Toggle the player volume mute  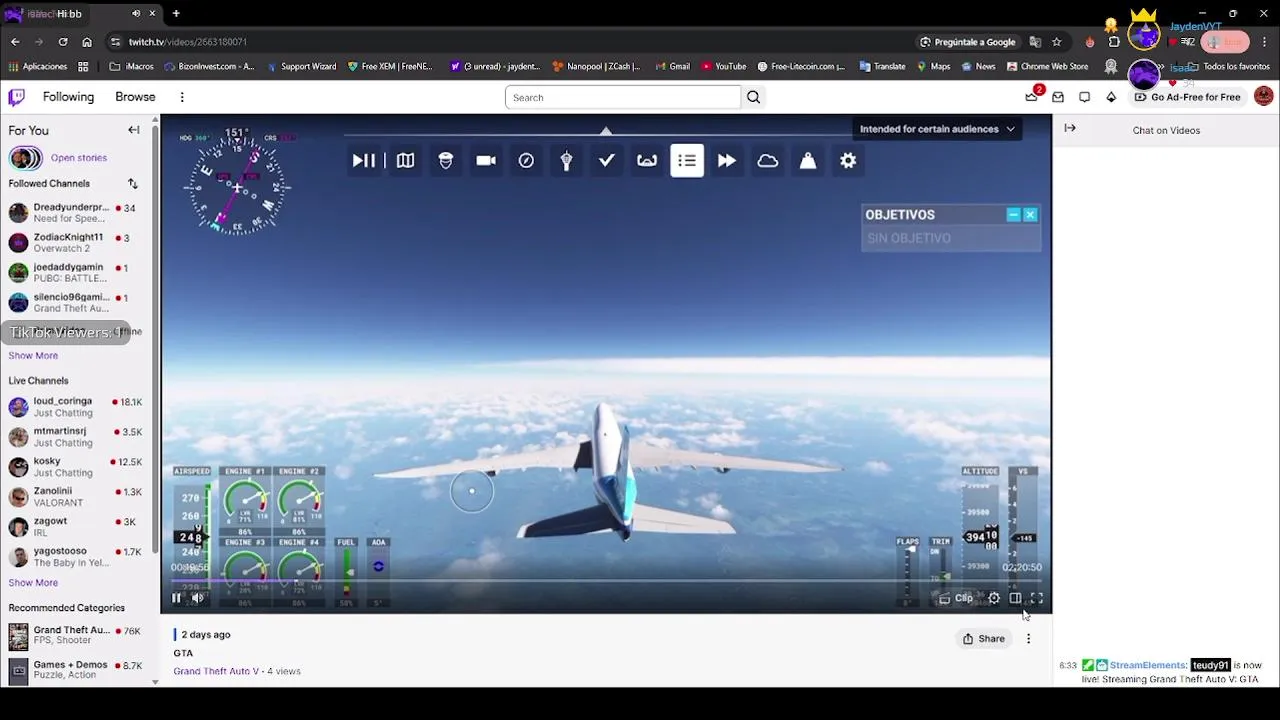(198, 598)
